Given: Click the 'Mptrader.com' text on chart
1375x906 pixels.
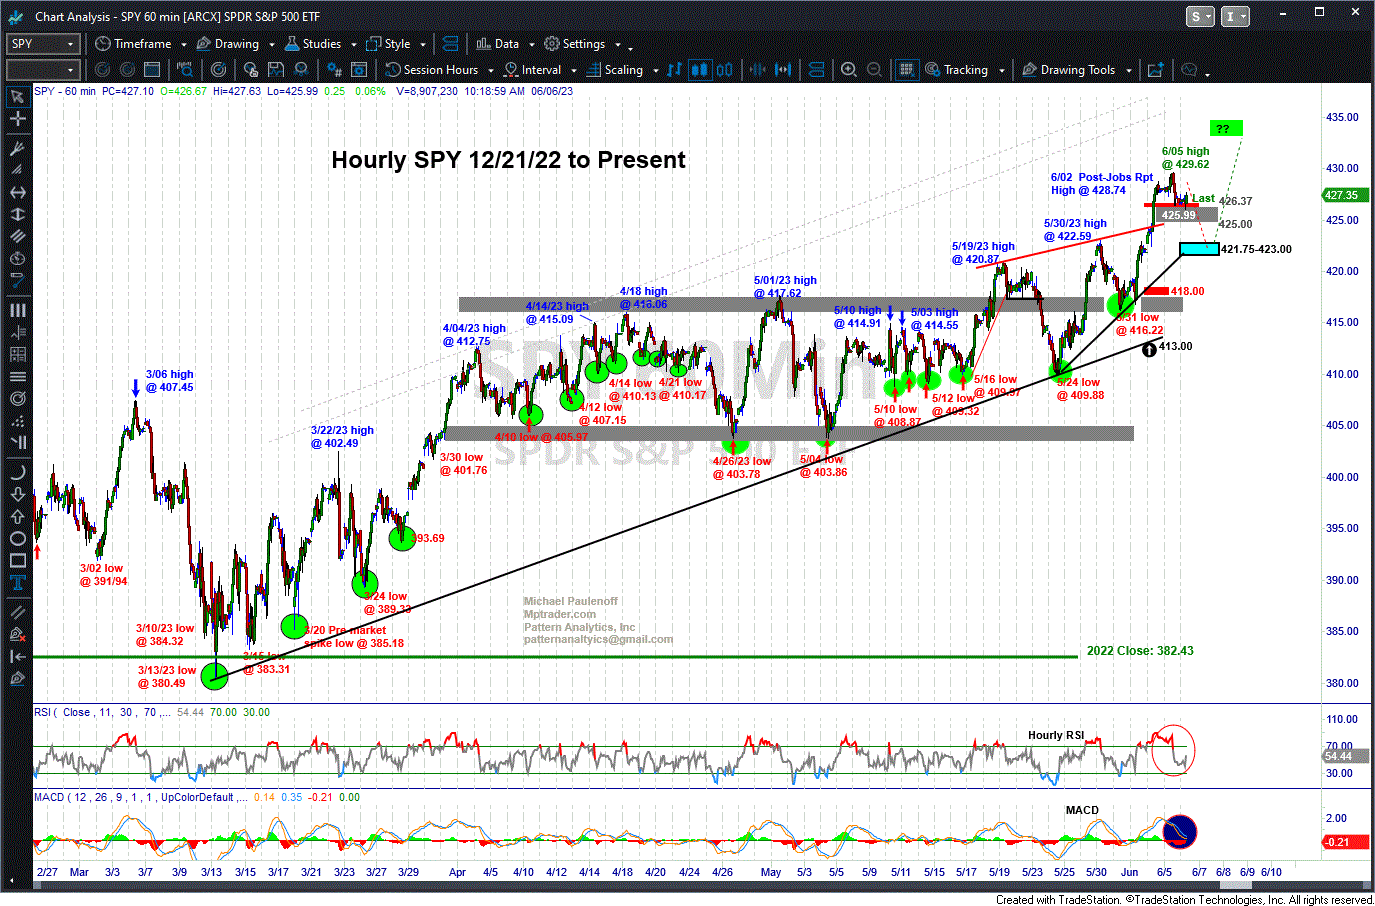Looking at the screenshot, I should 559,614.
